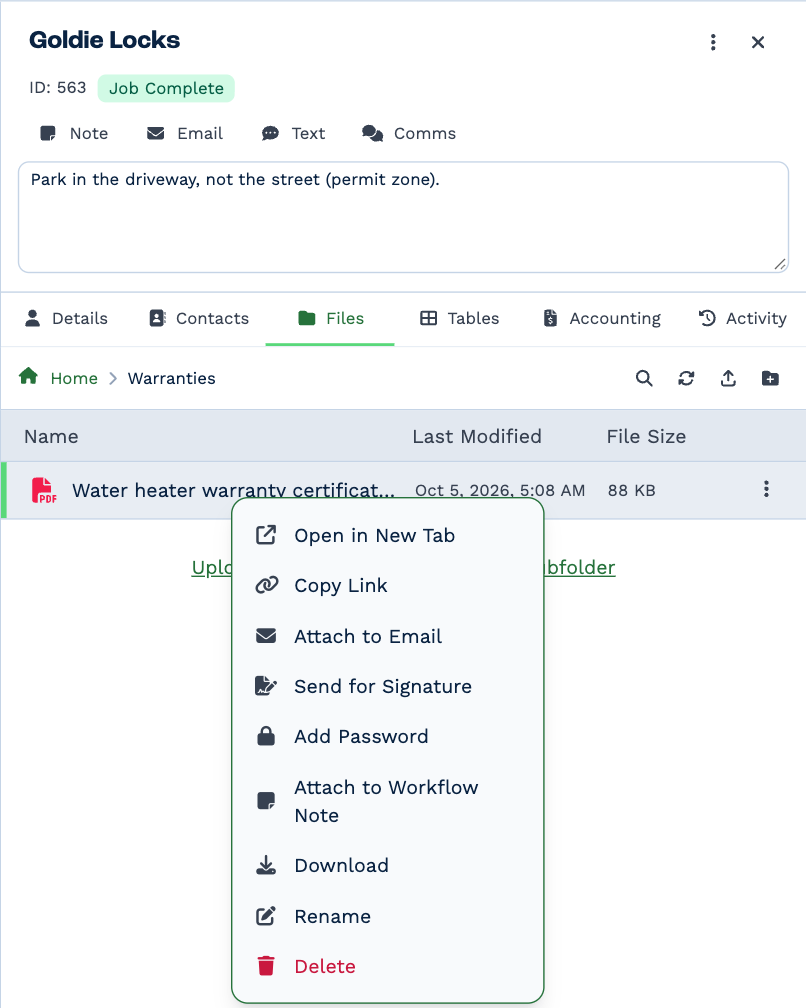This screenshot has height=1008, width=806.
Task: Download the warranty file
Action: (388, 865)
